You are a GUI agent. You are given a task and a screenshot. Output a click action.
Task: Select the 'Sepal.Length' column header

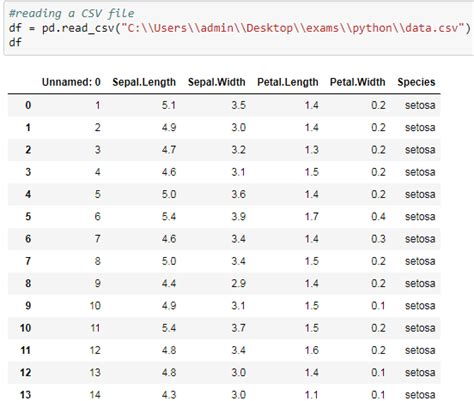[144, 82]
